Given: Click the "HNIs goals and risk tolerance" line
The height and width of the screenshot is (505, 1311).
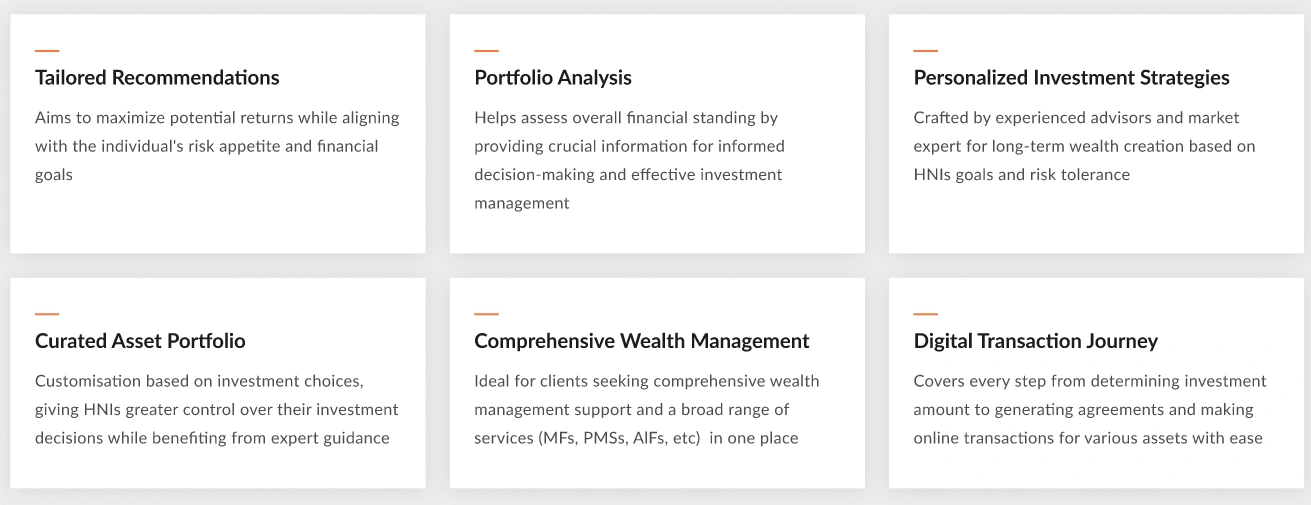Looking at the screenshot, I should coord(1021,174).
